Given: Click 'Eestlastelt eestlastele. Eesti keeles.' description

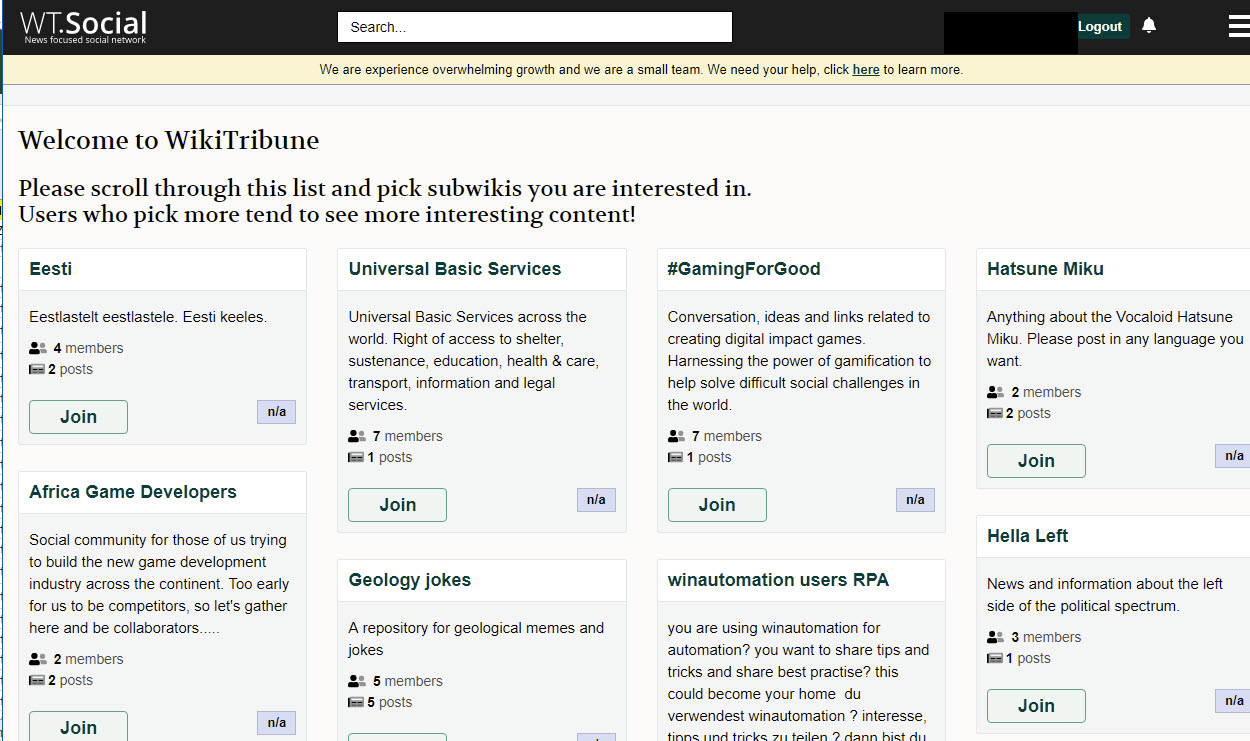Looking at the screenshot, I should click(148, 317).
